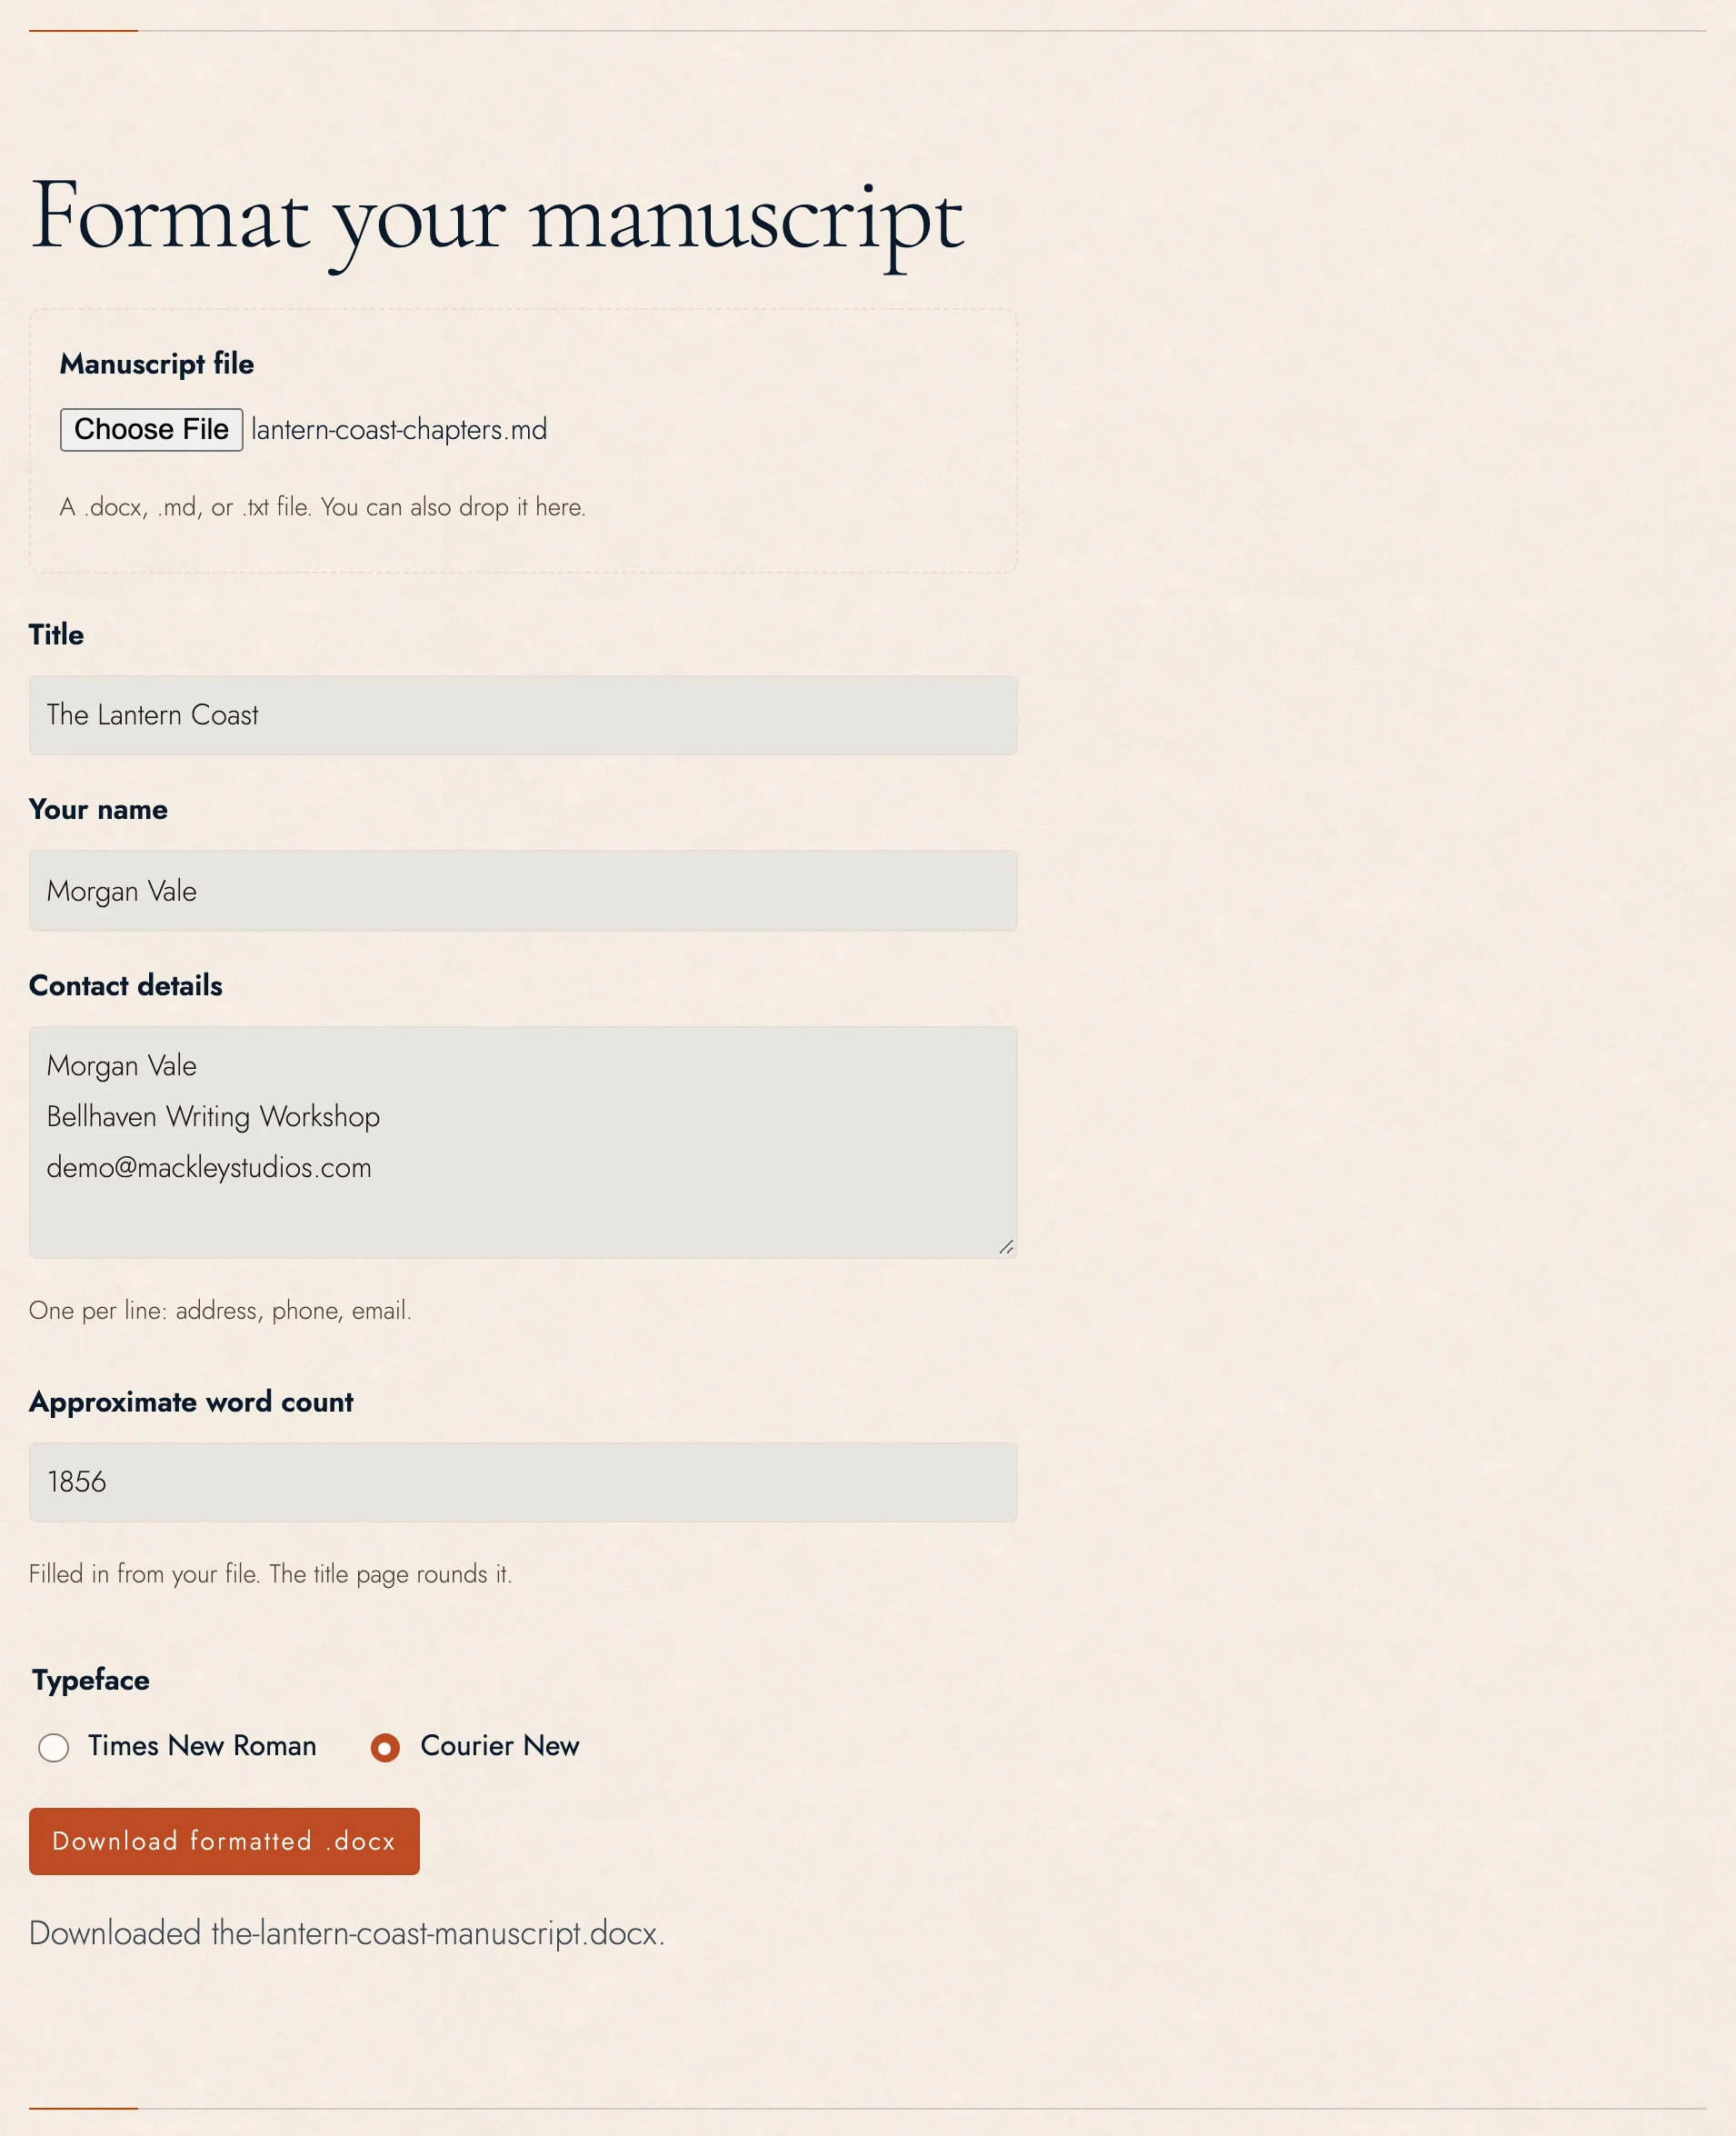Click the Downloaded the-lantern-coast-manuscript.docx status message

347,1934
